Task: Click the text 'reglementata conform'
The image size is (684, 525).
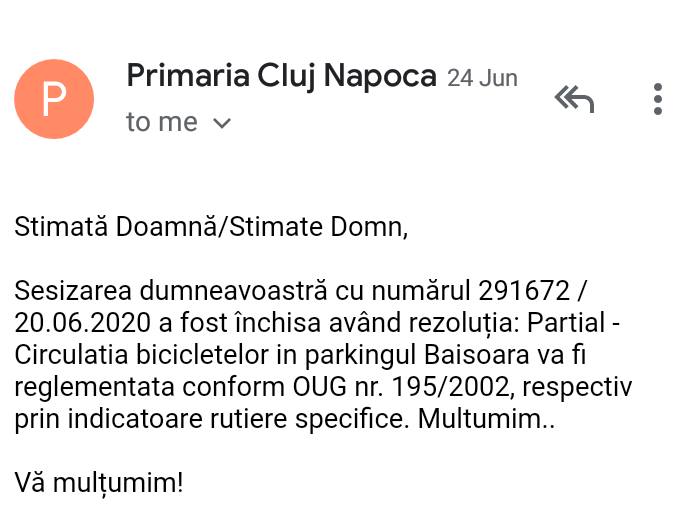Action: click(x=150, y=388)
